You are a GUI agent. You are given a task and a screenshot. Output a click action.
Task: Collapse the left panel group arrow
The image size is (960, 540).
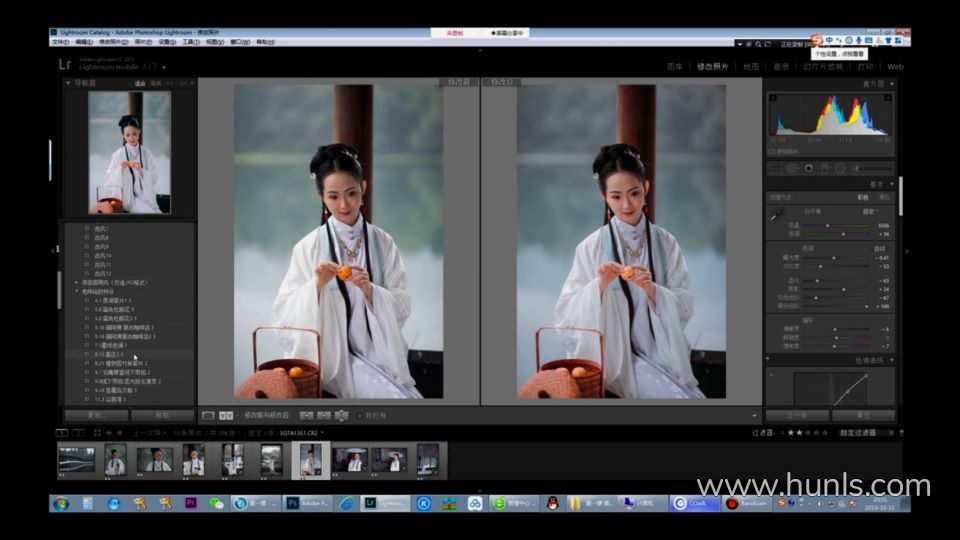coord(53,250)
